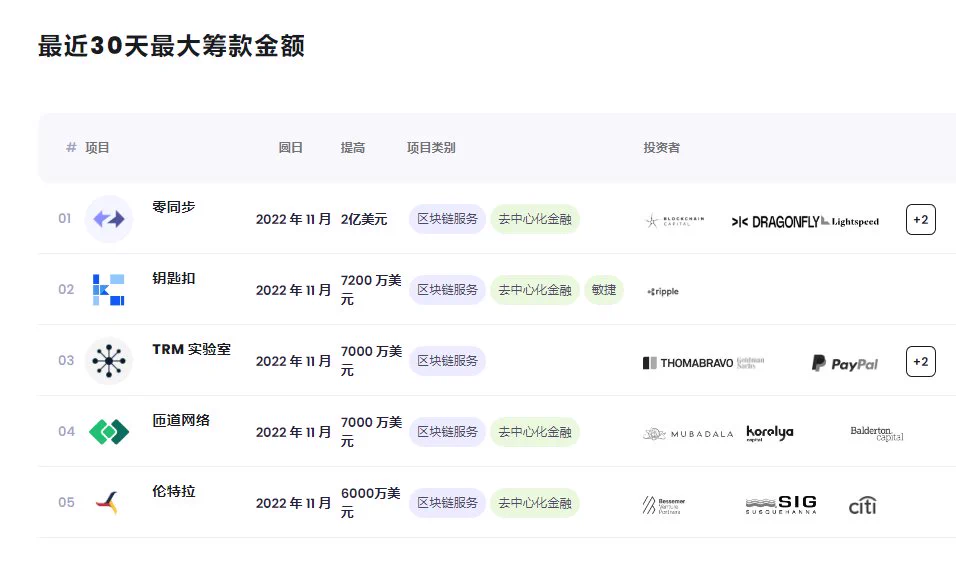The image size is (956, 579).
Task: Expand +2 more investors for 零同步
Action: pos(921,219)
